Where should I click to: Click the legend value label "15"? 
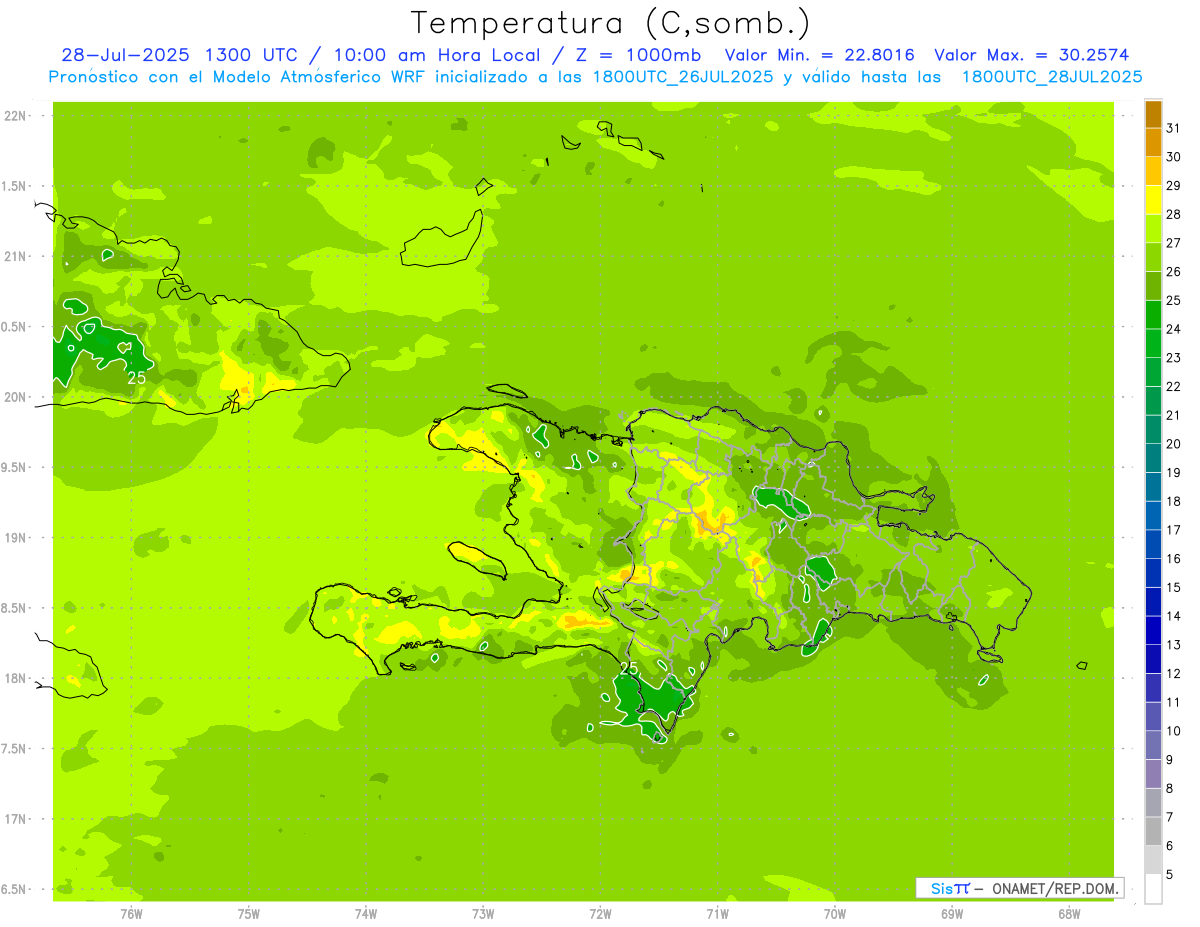(1174, 587)
